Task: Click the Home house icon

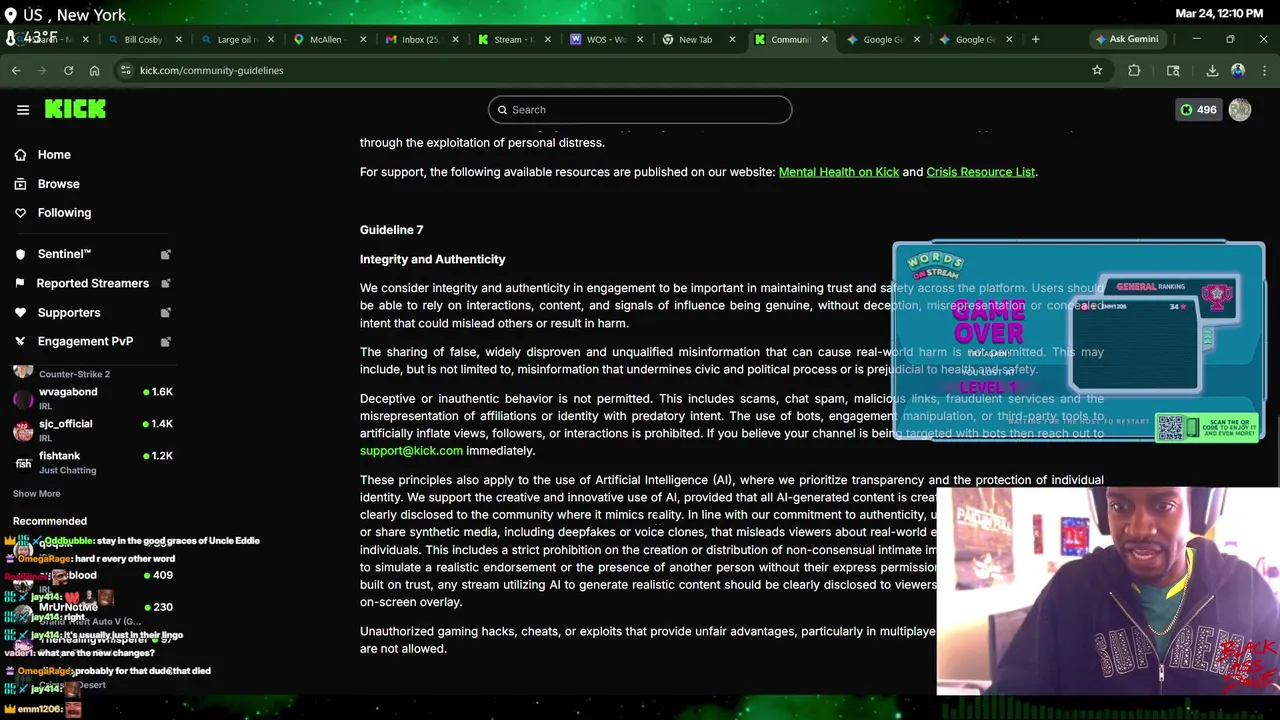Action: click(x=20, y=155)
